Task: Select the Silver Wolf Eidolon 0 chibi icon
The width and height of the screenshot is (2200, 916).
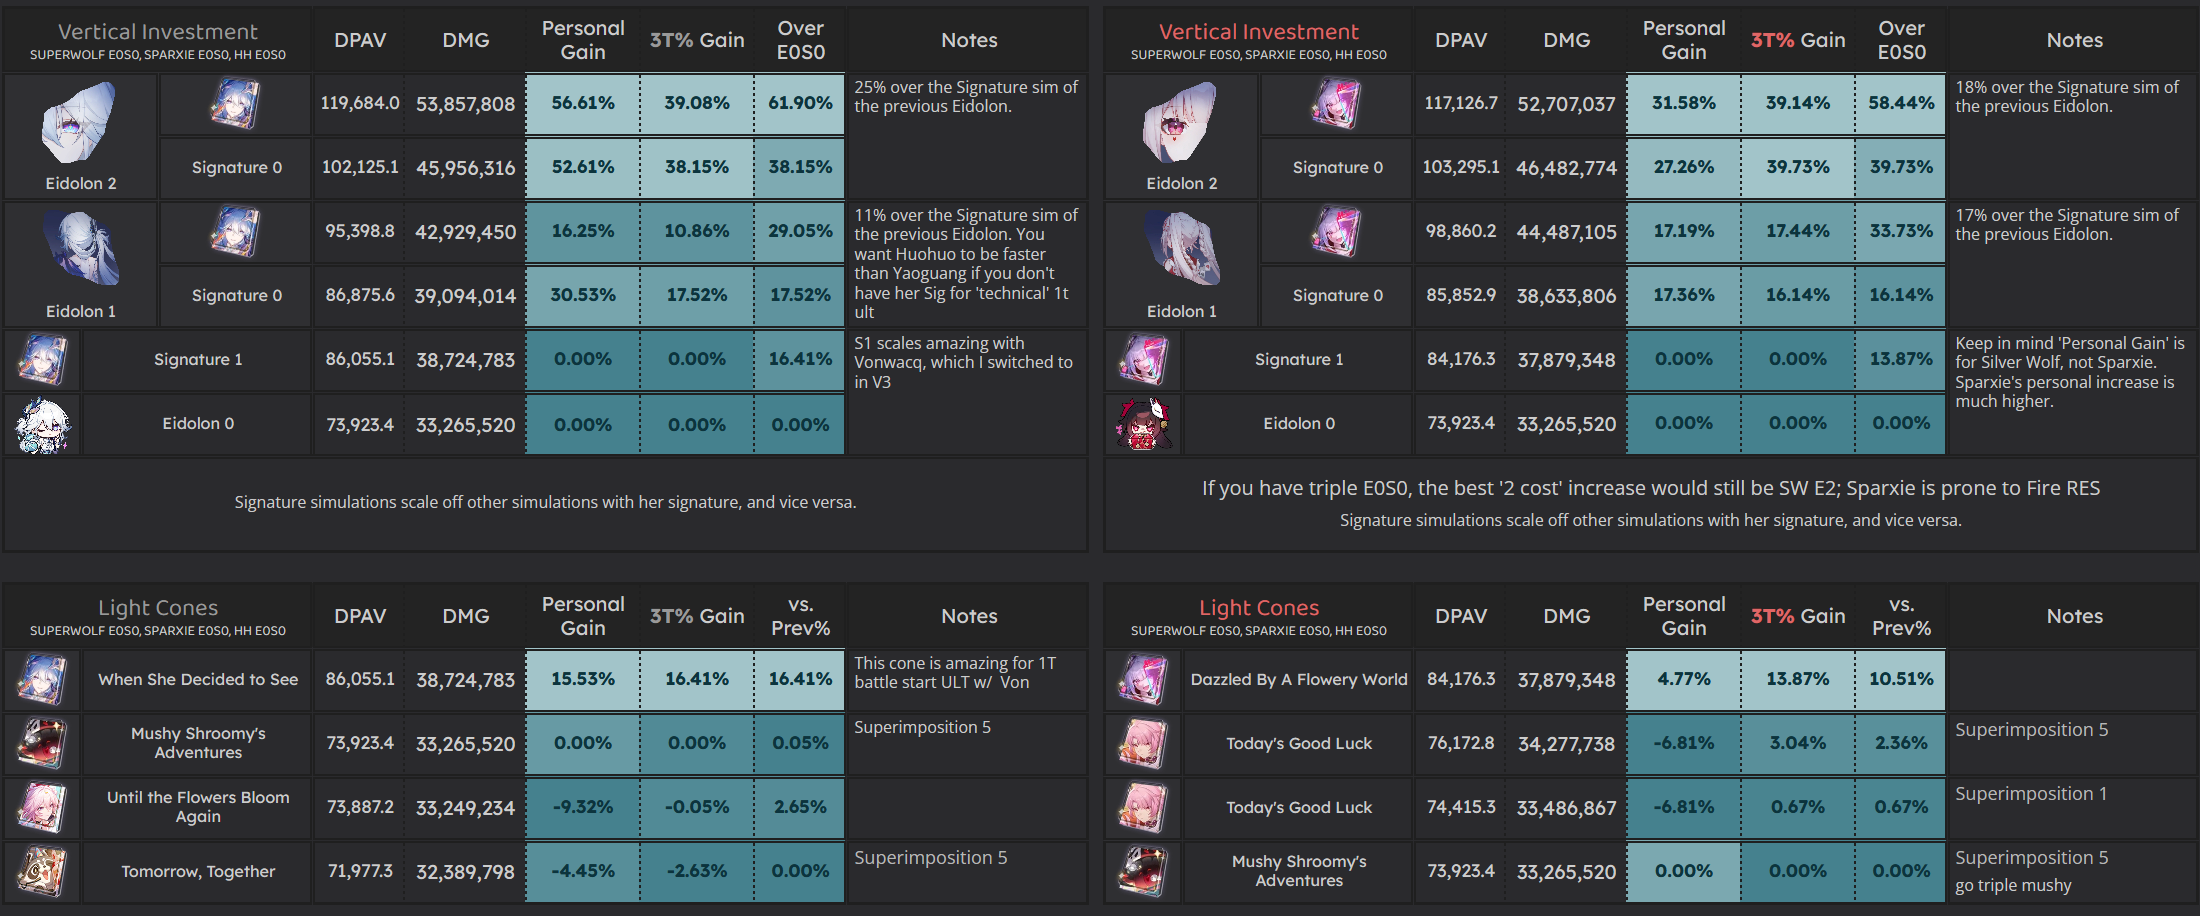Action: [43, 424]
